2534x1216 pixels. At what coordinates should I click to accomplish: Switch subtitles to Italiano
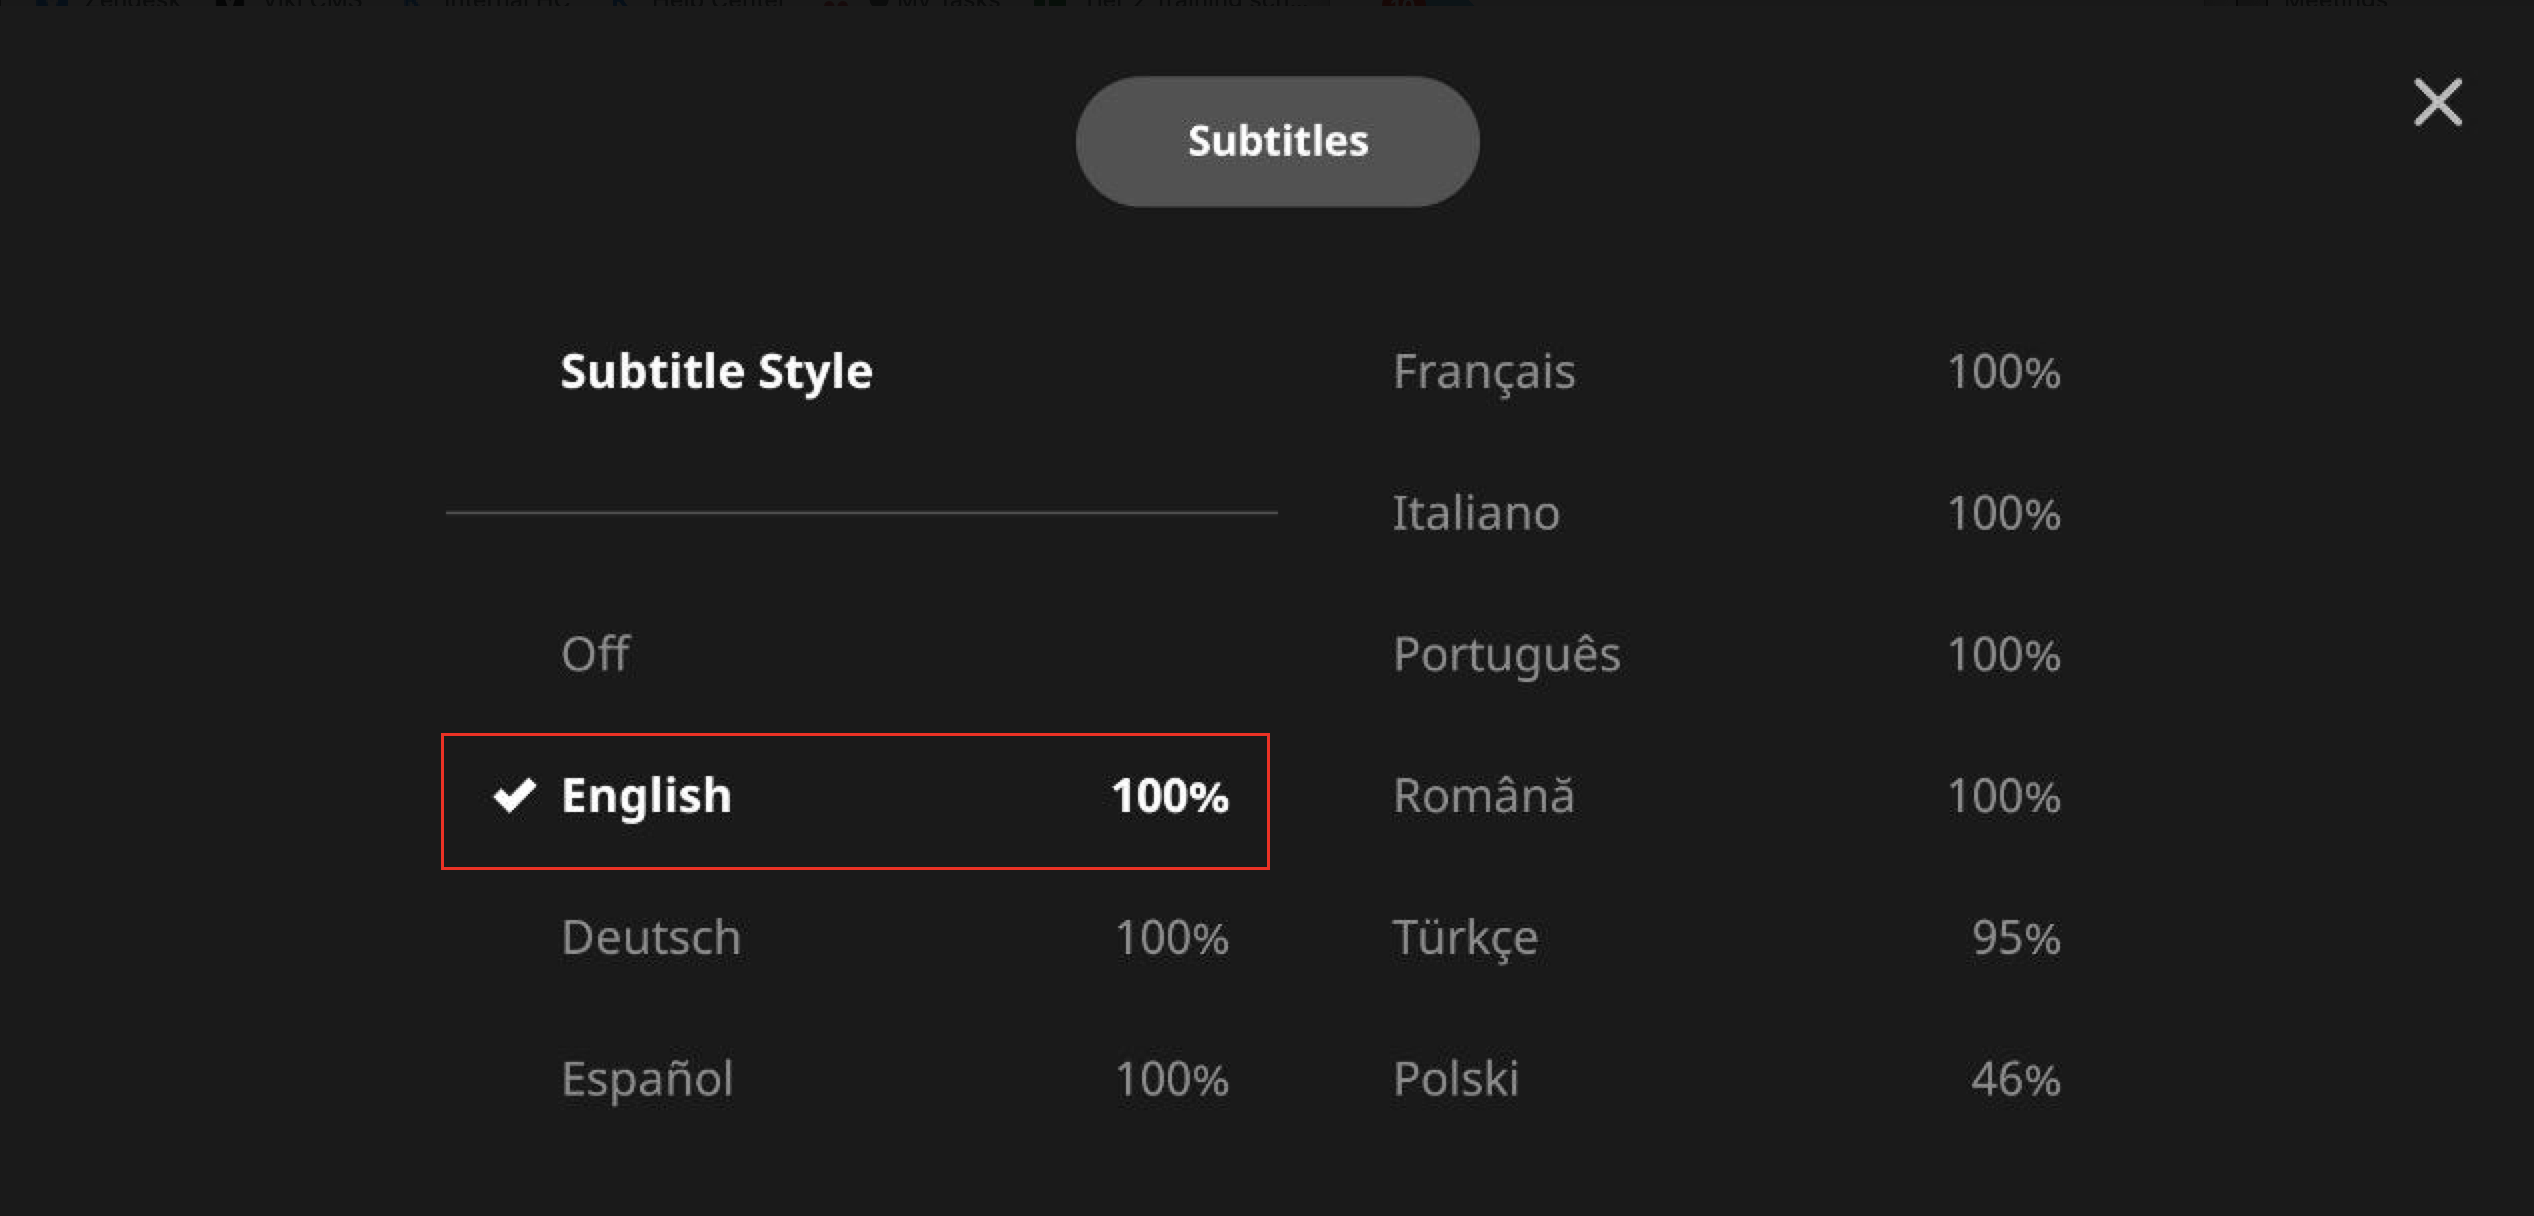[x=1727, y=513]
